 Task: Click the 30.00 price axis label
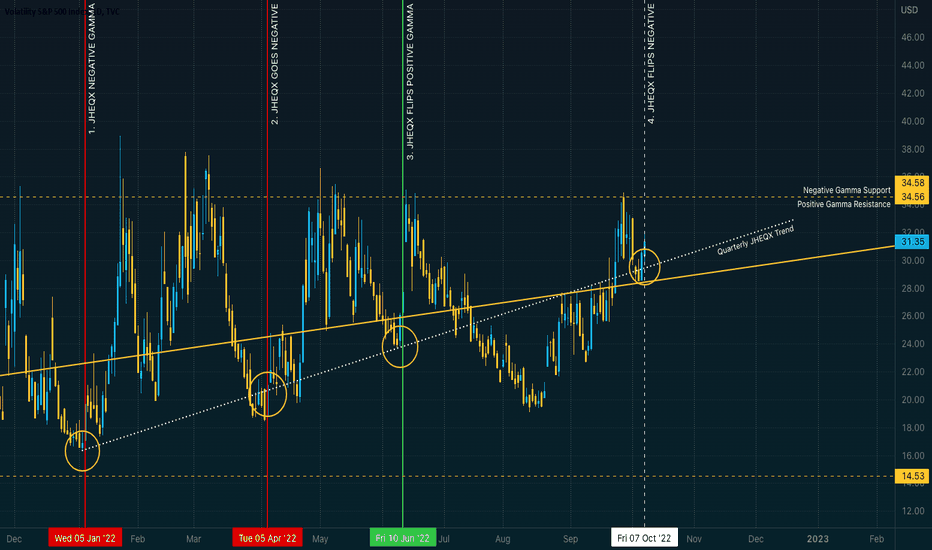(x=912, y=260)
